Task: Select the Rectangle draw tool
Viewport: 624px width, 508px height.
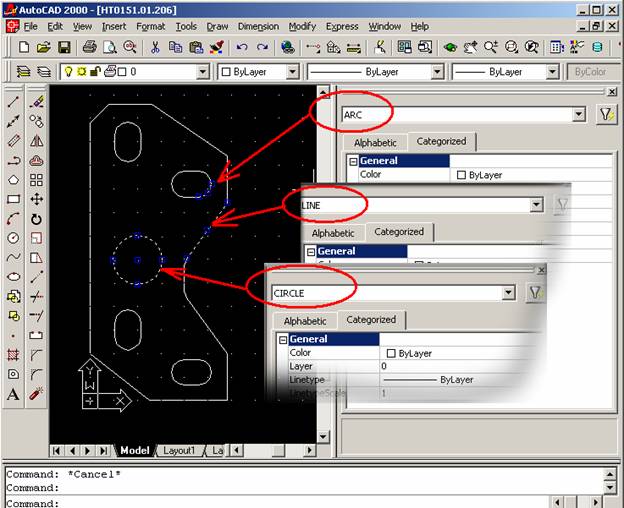Action: [x=13, y=199]
